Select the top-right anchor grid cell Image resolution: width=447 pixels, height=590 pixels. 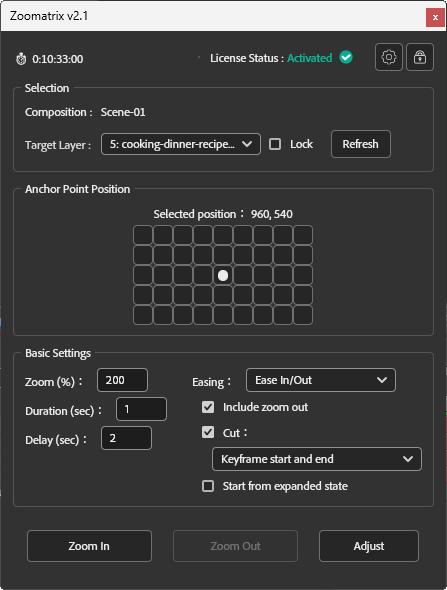(303, 235)
